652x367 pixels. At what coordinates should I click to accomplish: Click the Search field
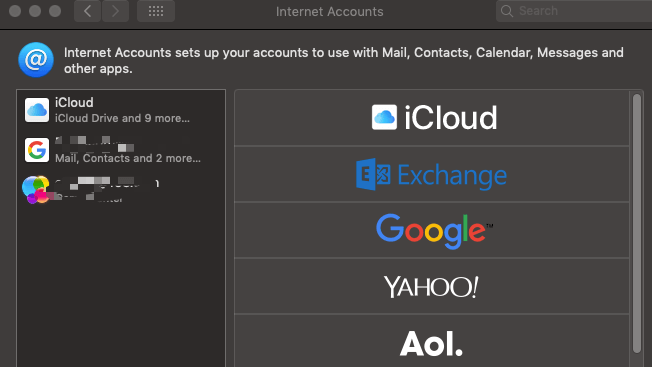(x=574, y=11)
